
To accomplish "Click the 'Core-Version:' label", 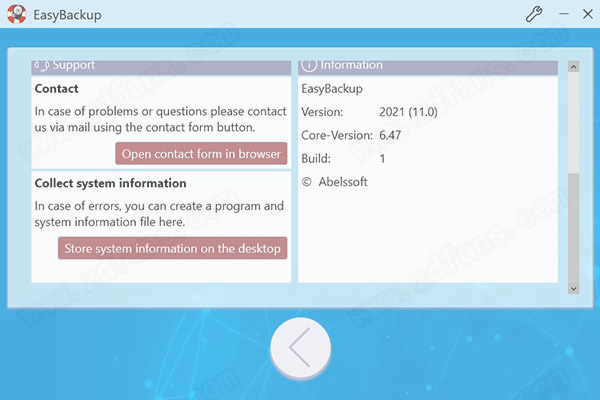I will (x=337, y=135).
